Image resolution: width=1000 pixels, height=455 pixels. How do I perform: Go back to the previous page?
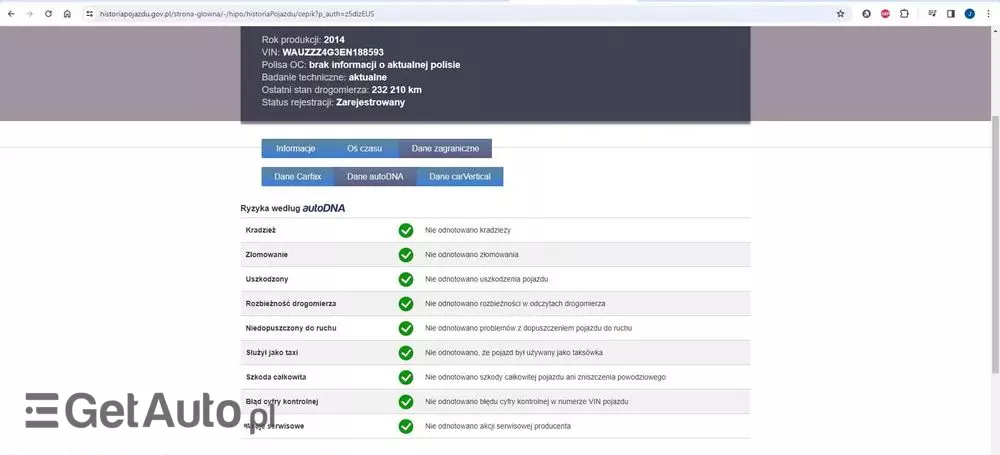click(9, 14)
